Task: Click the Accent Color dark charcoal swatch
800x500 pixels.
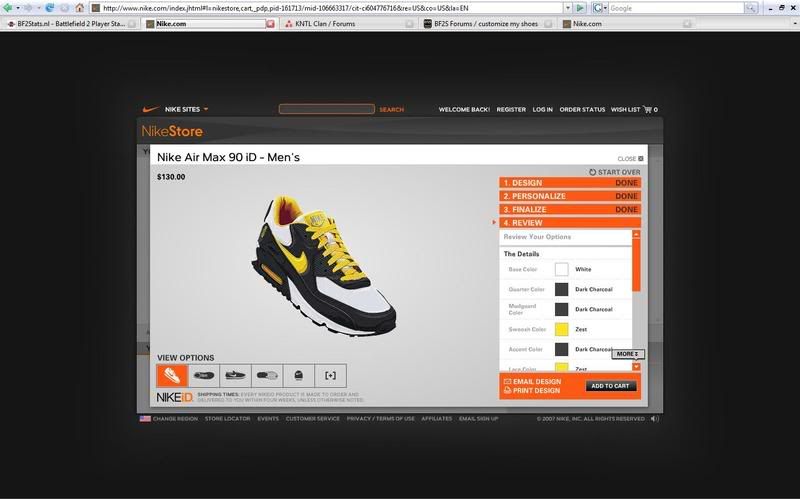Action: (x=561, y=349)
